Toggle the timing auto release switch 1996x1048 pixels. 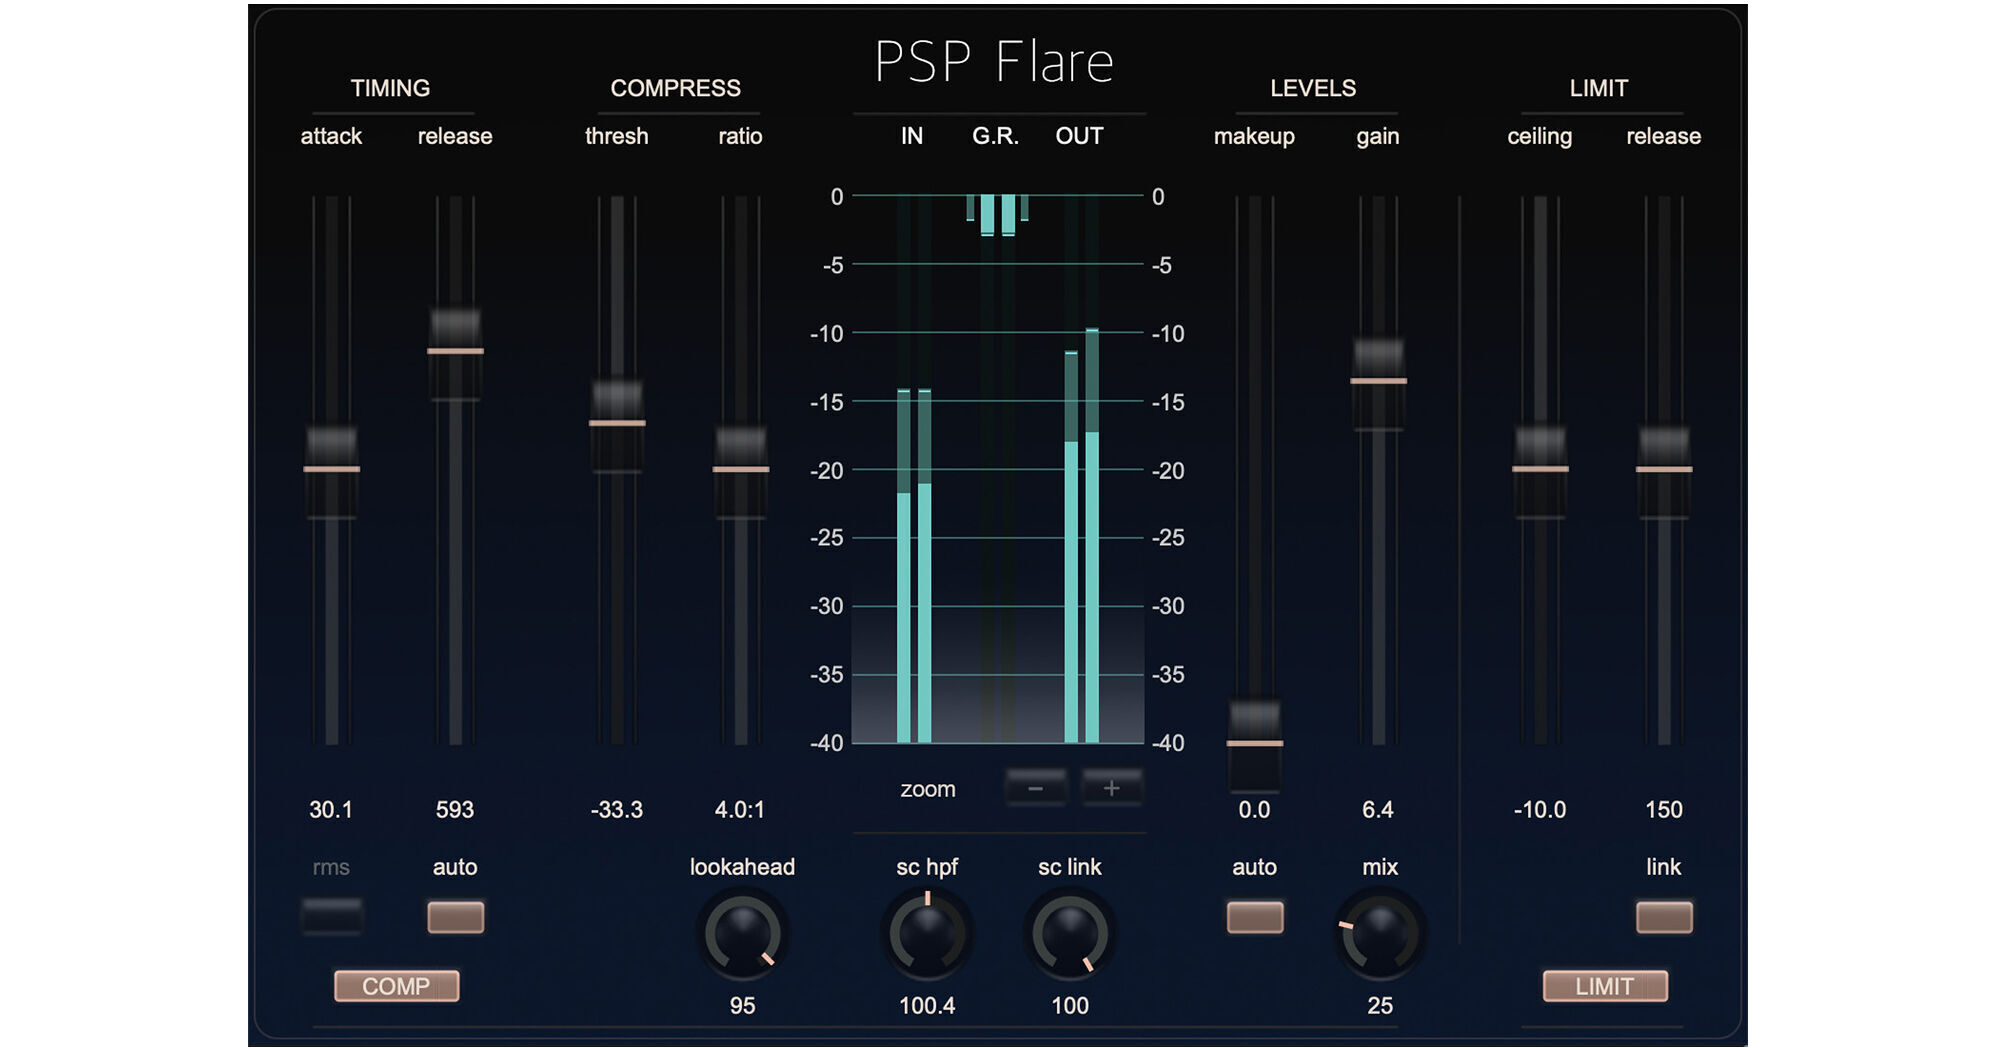455,916
